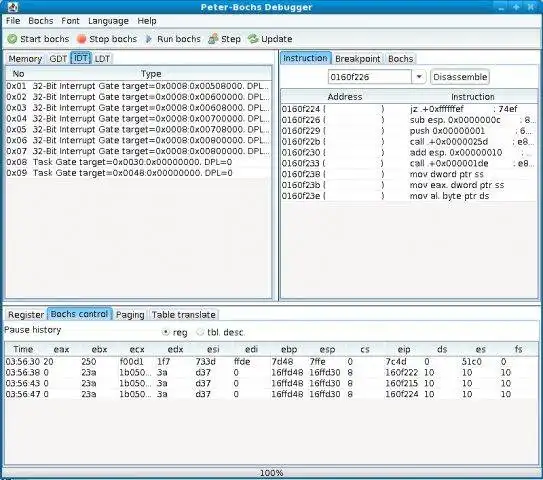Select IDT row 0x08 Task Gate
Viewport: 543px width, 480px height.
139,162
